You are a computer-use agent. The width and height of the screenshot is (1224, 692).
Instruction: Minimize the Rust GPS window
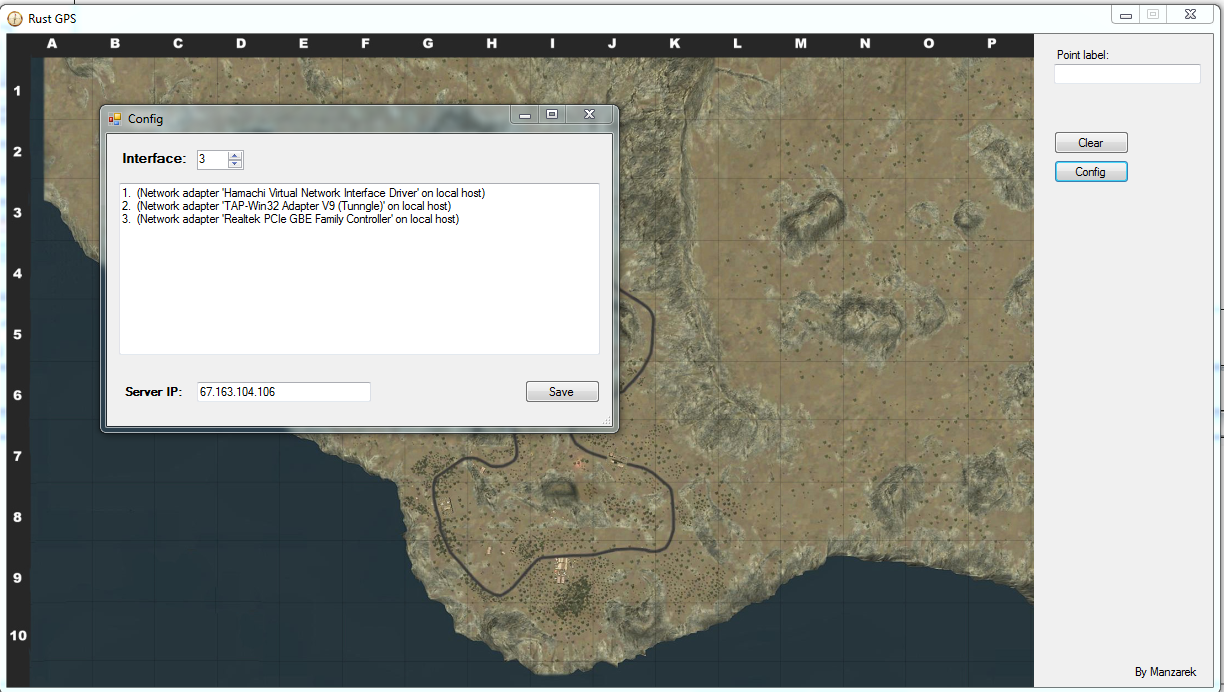[1126, 14]
